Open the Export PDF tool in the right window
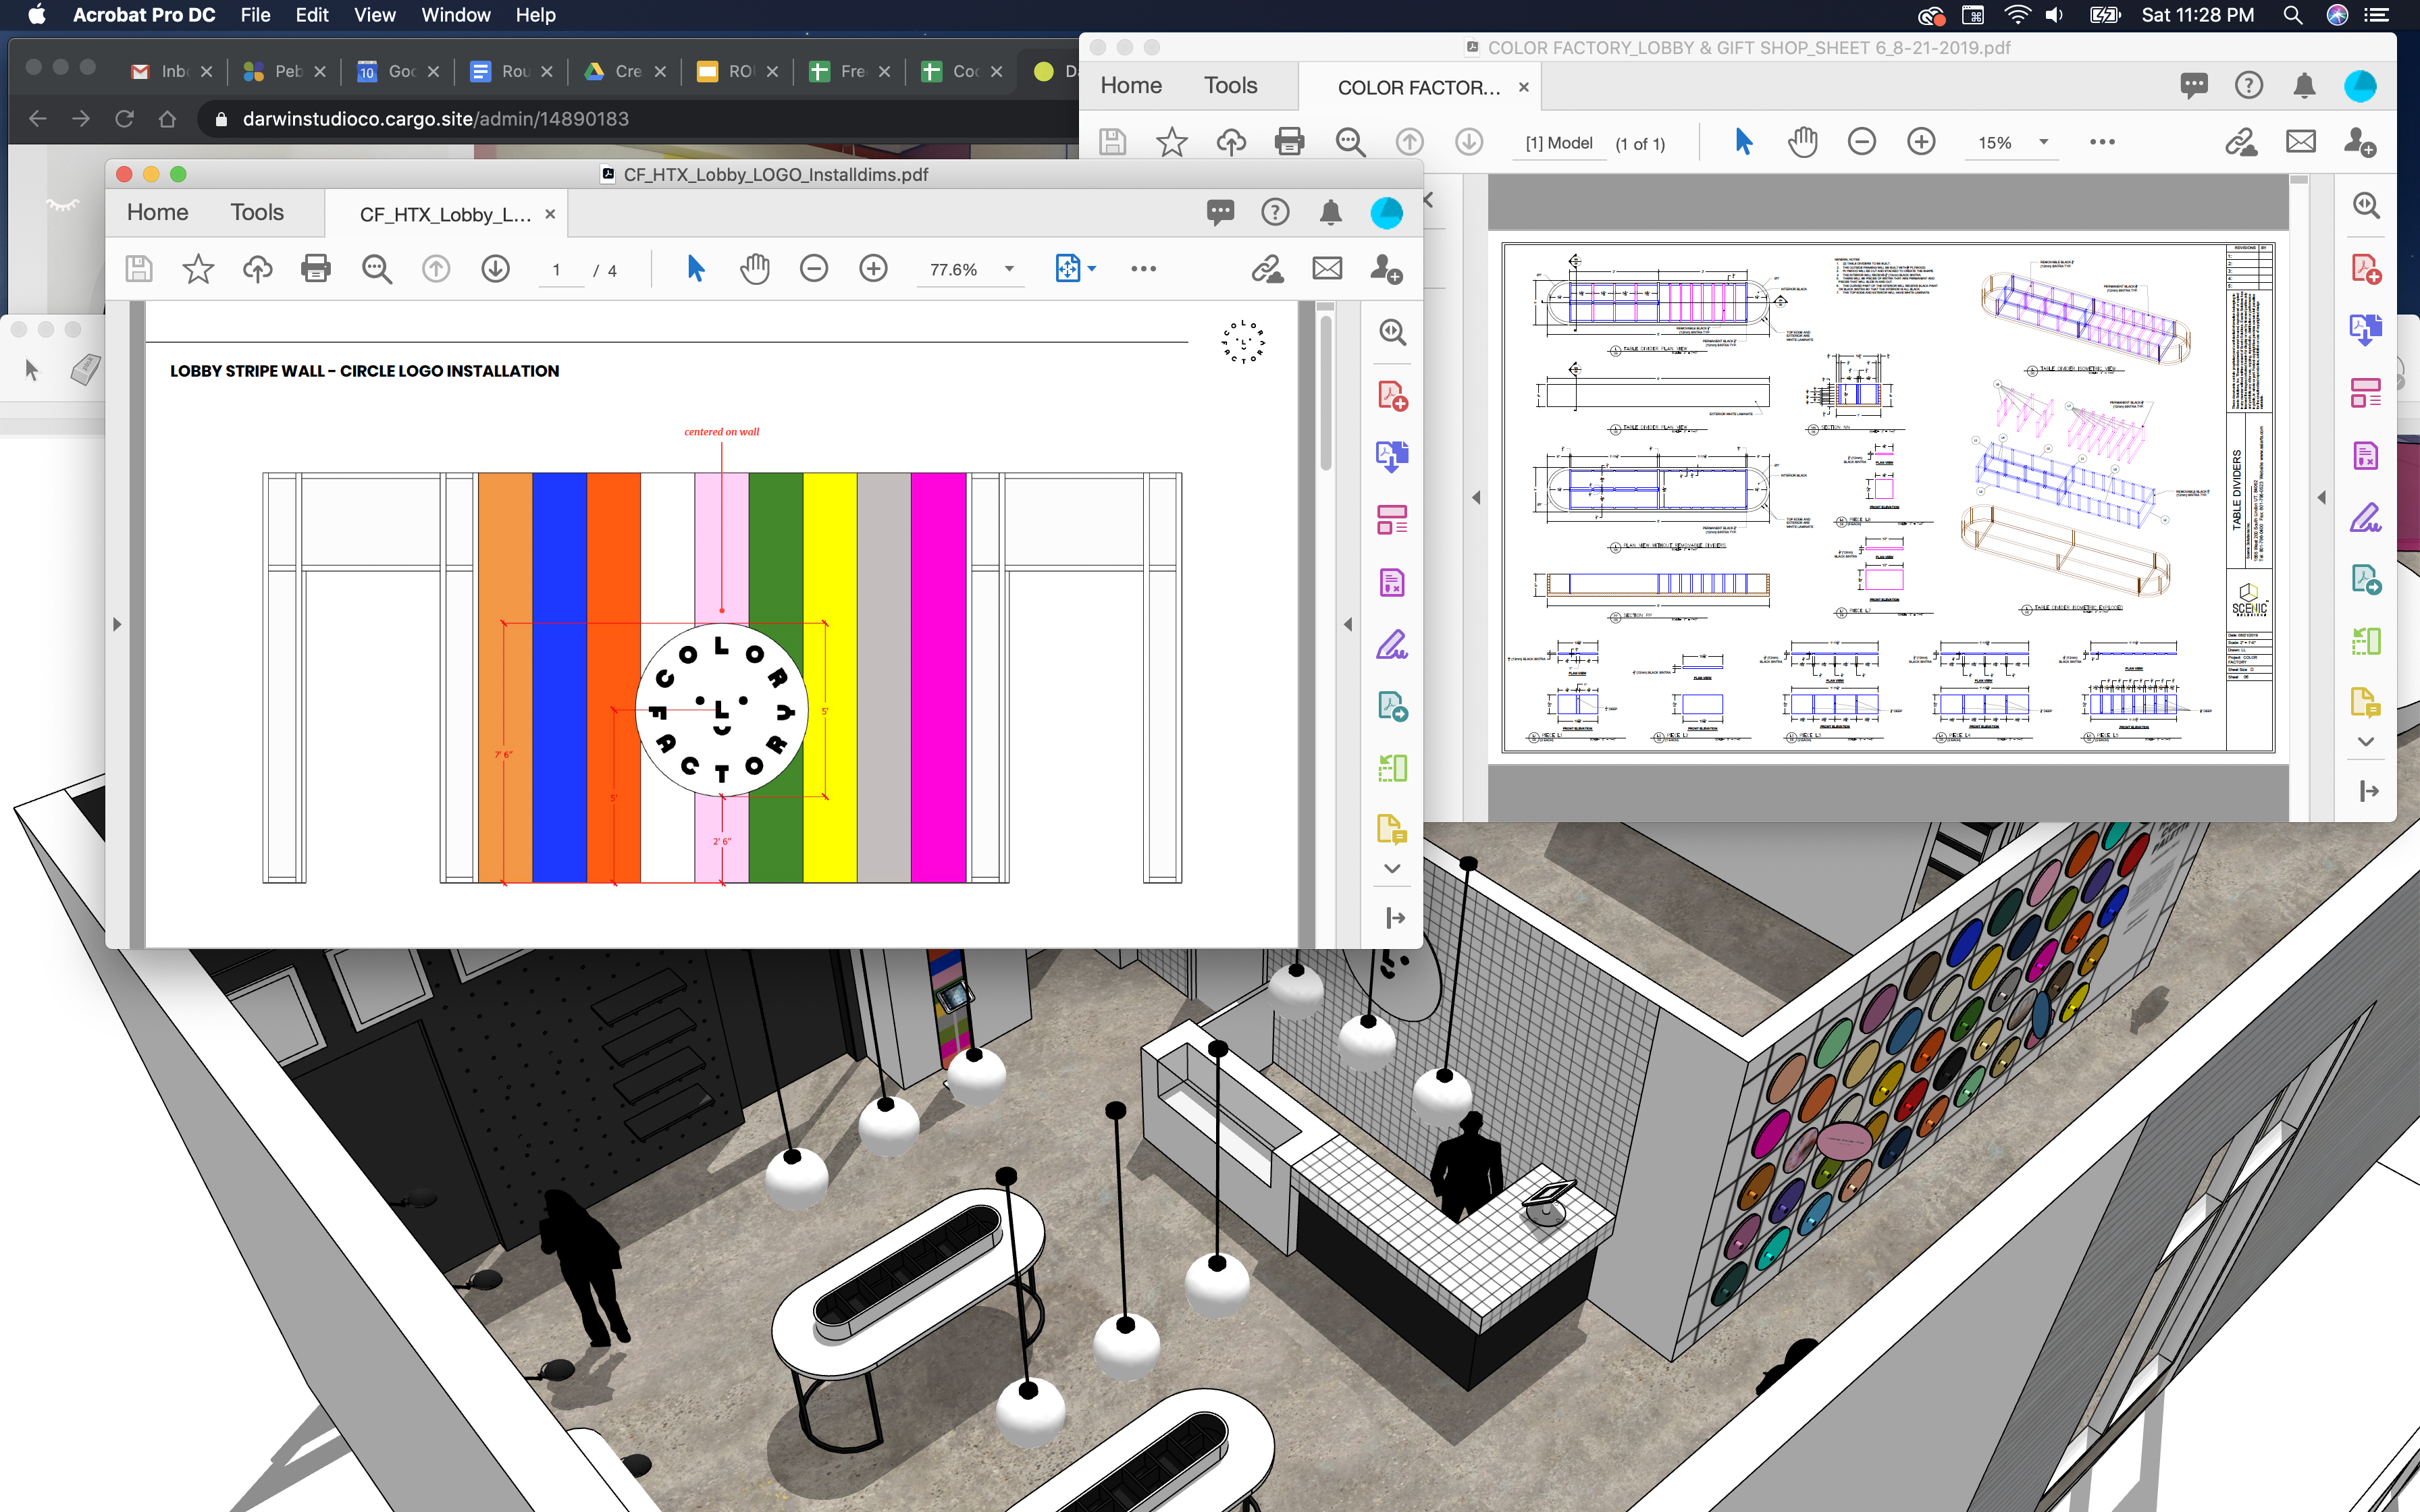This screenshot has width=2420, height=1512. pyautogui.click(x=2365, y=329)
